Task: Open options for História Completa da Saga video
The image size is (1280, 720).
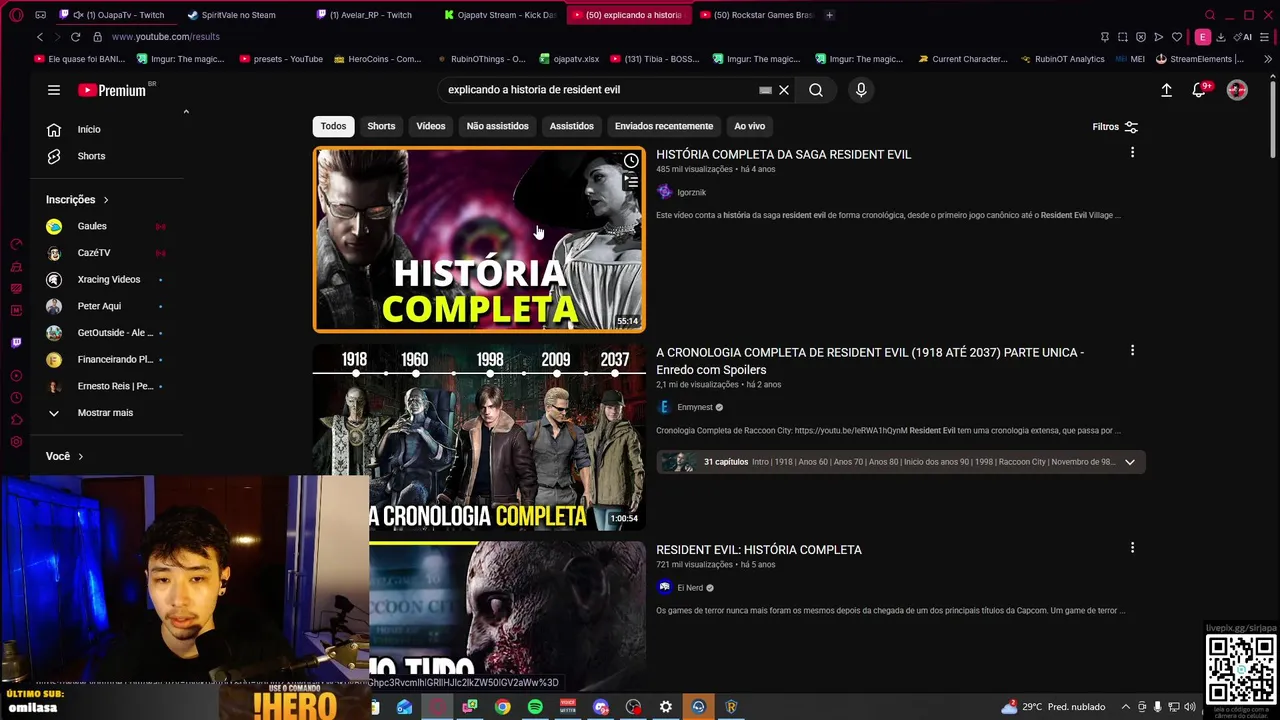Action: [1132, 153]
